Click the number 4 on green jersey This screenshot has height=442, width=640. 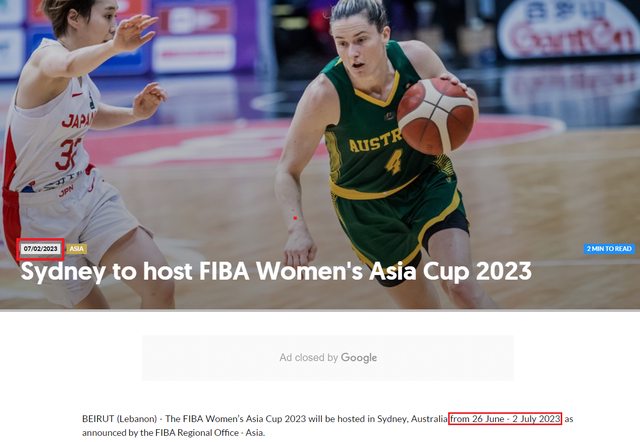[x=394, y=162]
